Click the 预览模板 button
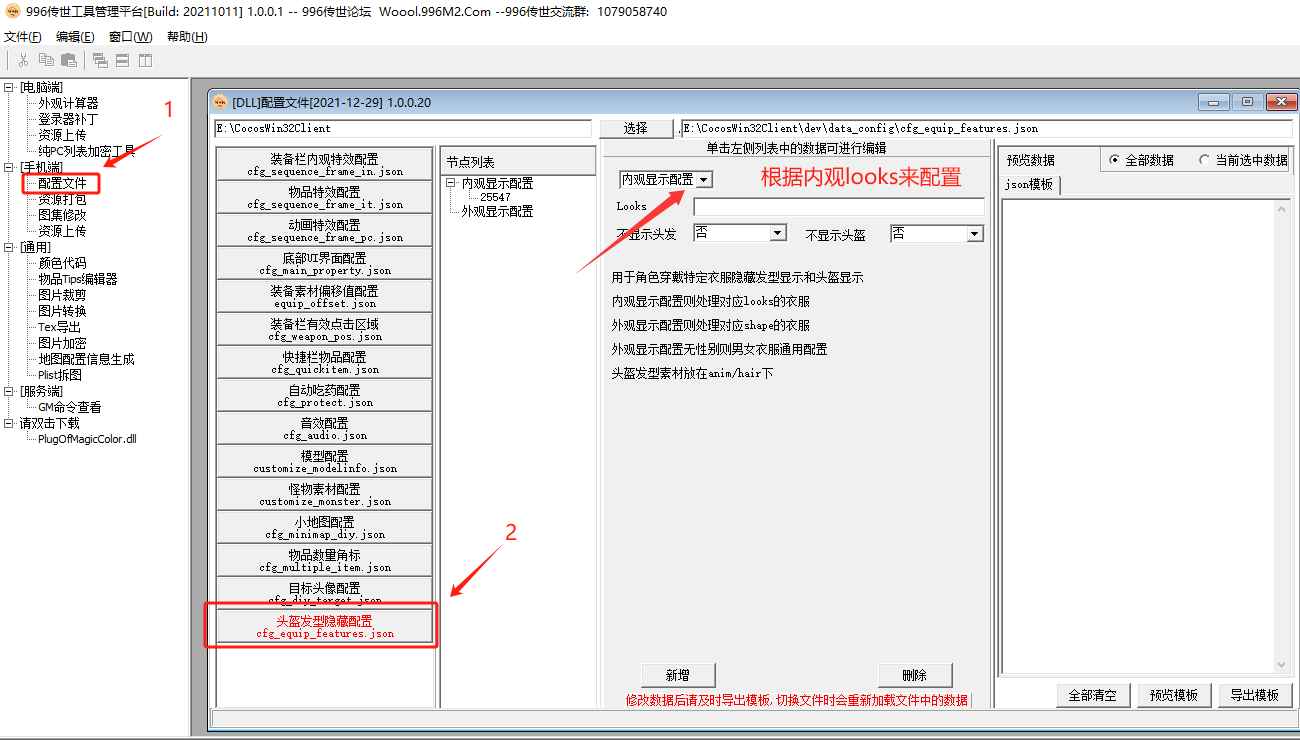This screenshot has width=1300, height=742. (1174, 695)
